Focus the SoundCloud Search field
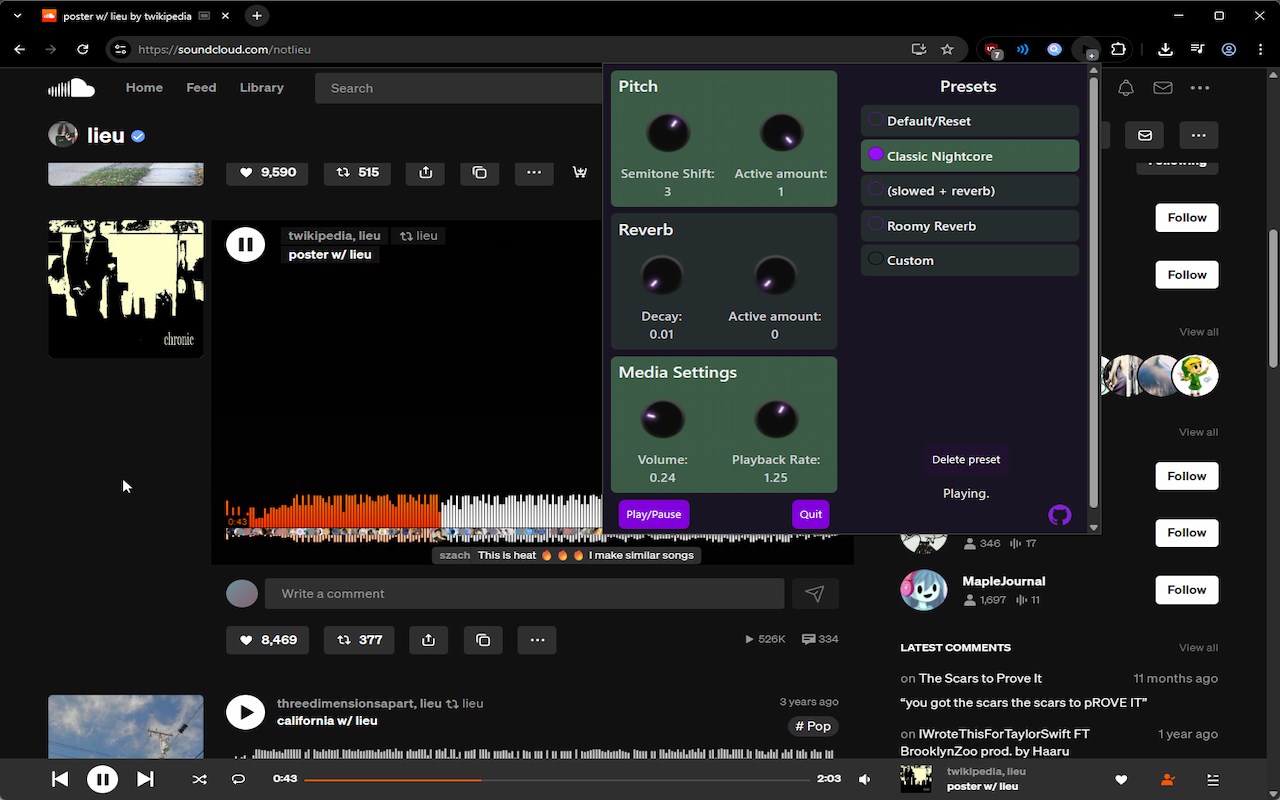This screenshot has width=1280, height=800. coord(460,88)
